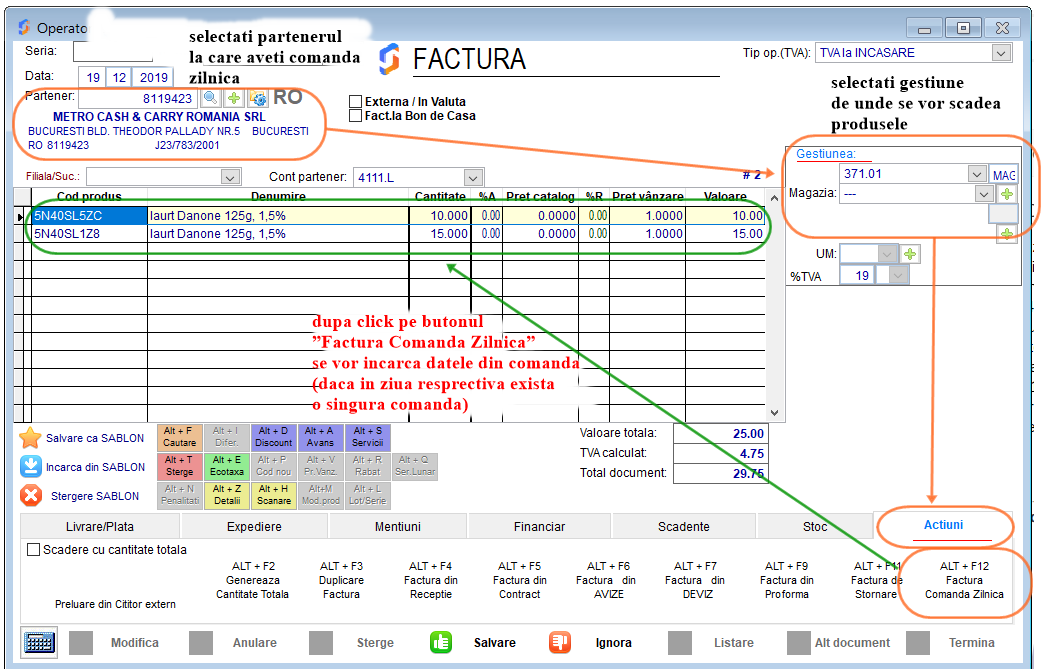Expand the Gestiunea 371.01 dropdown
This screenshot has height=669, width=1041.
pyautogui.click(x=977, y=174)
